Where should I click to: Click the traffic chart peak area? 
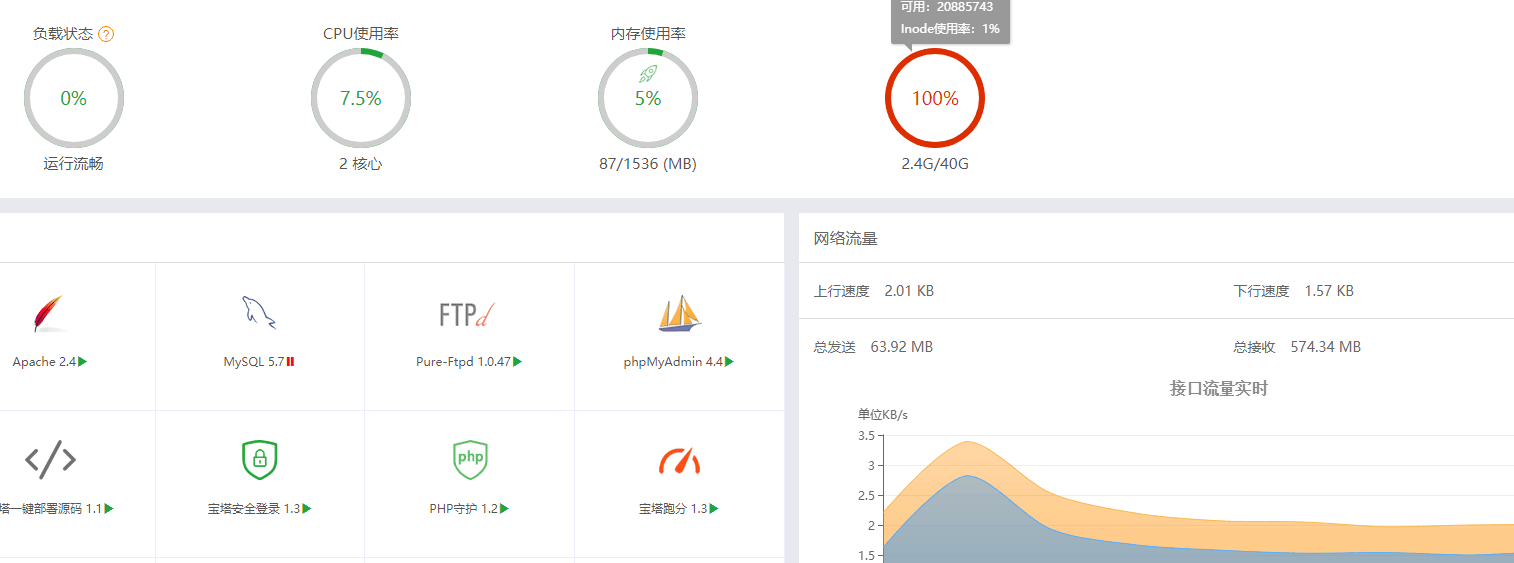pyautogui.click(x=966, y=460)
